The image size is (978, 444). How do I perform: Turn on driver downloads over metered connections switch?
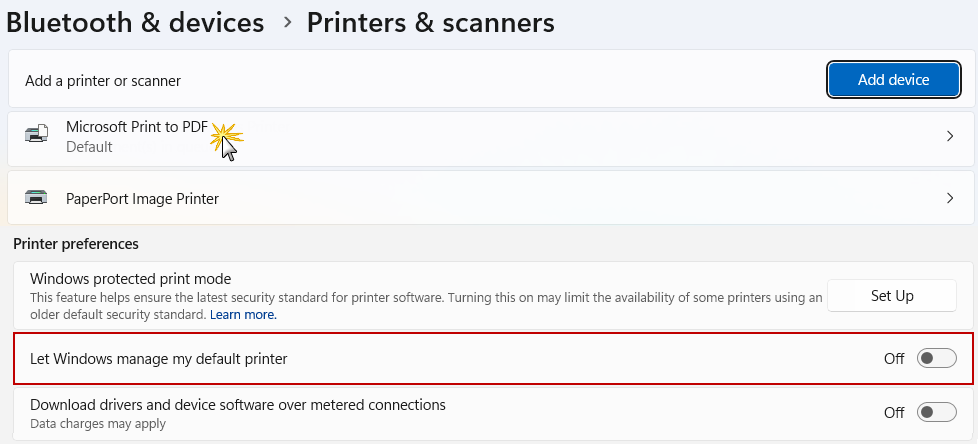[937, 412]
